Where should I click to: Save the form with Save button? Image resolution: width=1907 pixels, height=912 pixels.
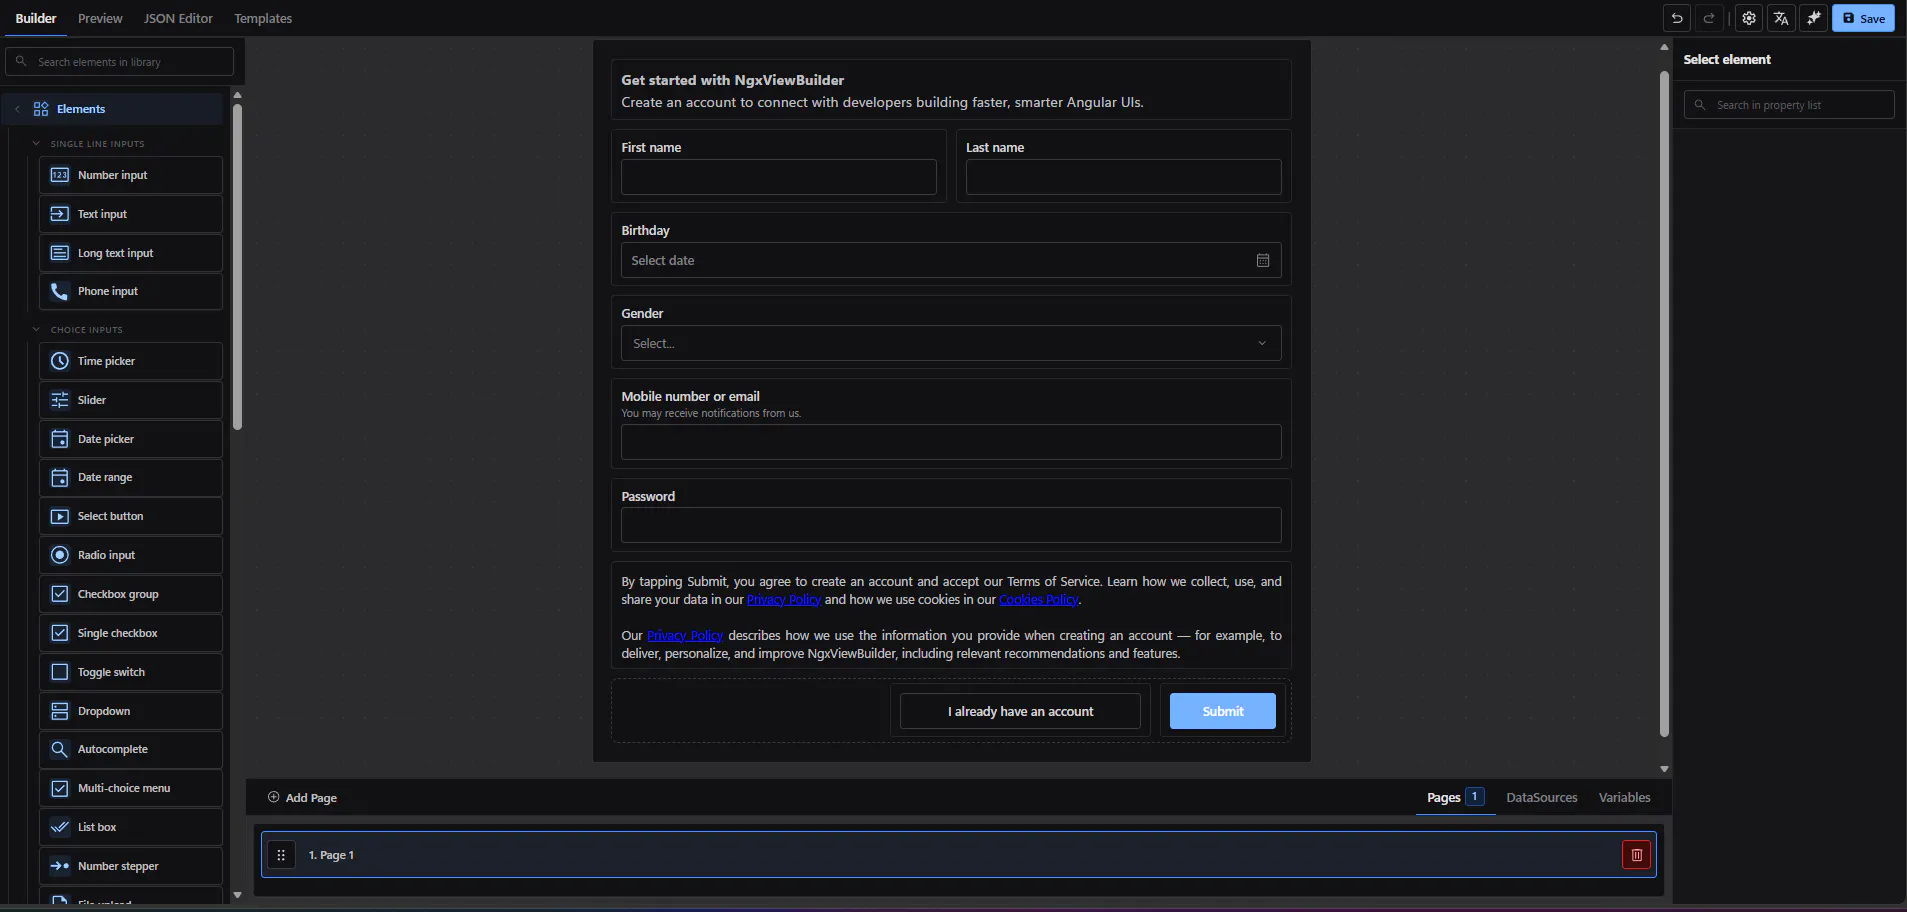point(1863,18)
